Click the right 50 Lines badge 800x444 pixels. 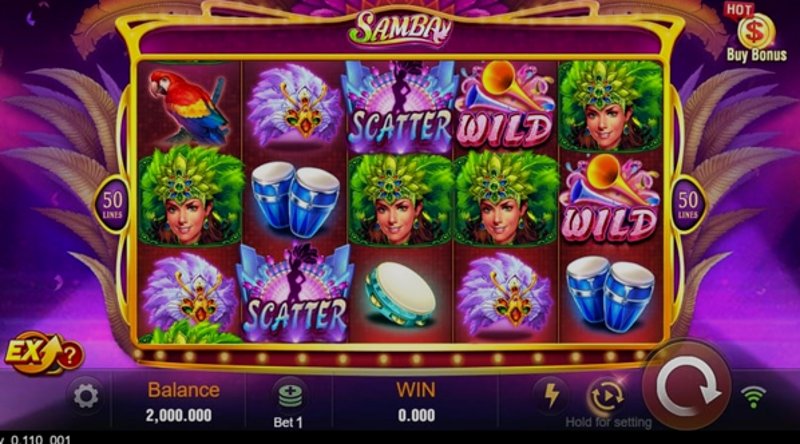[x=688, y=205]
